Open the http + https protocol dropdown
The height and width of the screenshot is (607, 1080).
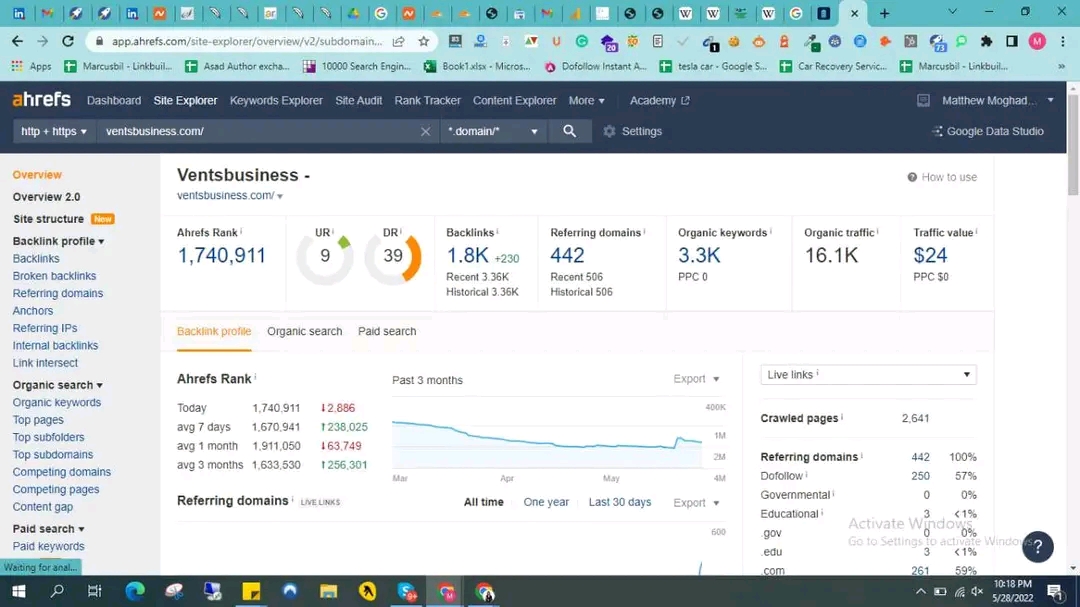click(x=53, y=131)
